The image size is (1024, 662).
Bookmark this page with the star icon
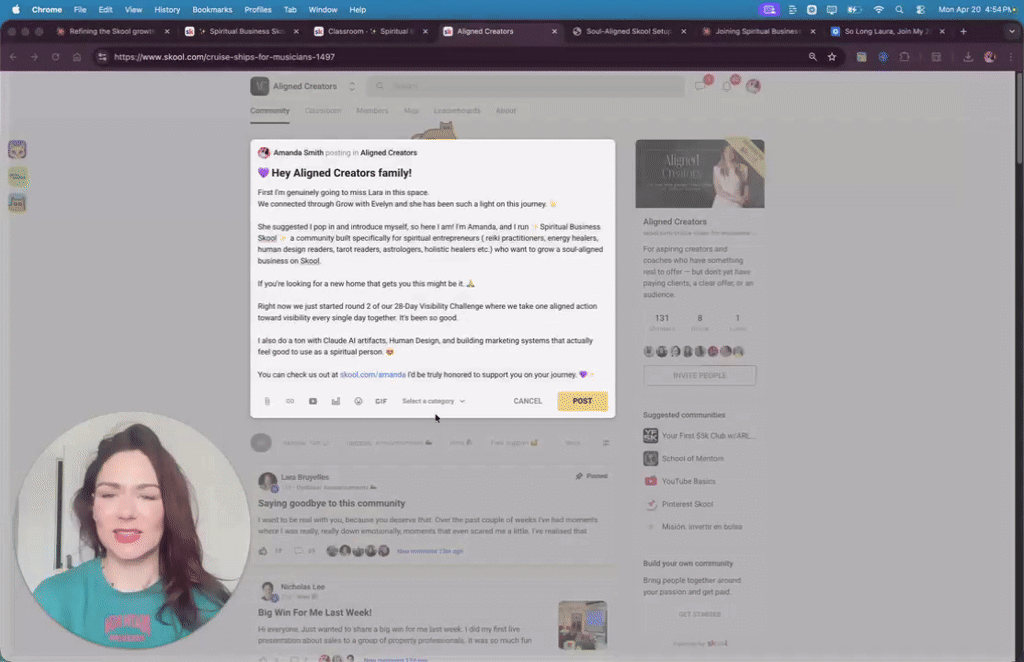832,57
